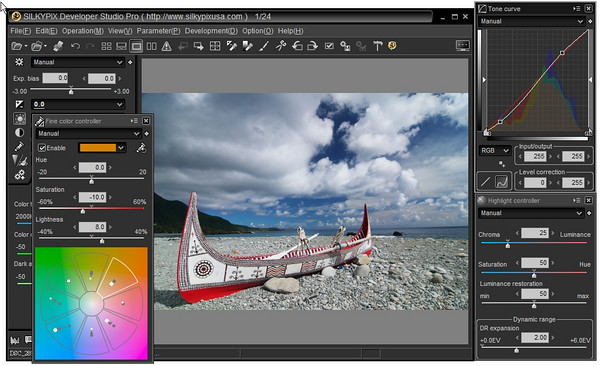Open Highlight controller Manual dropdown

tap(531, 213)
